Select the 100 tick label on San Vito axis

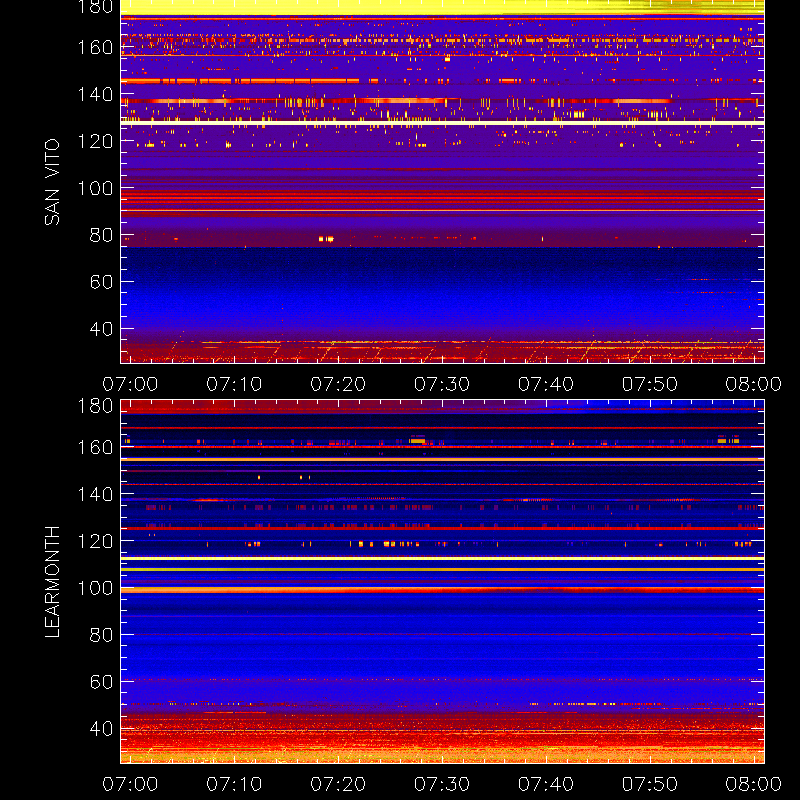click(x=95, y=188)
